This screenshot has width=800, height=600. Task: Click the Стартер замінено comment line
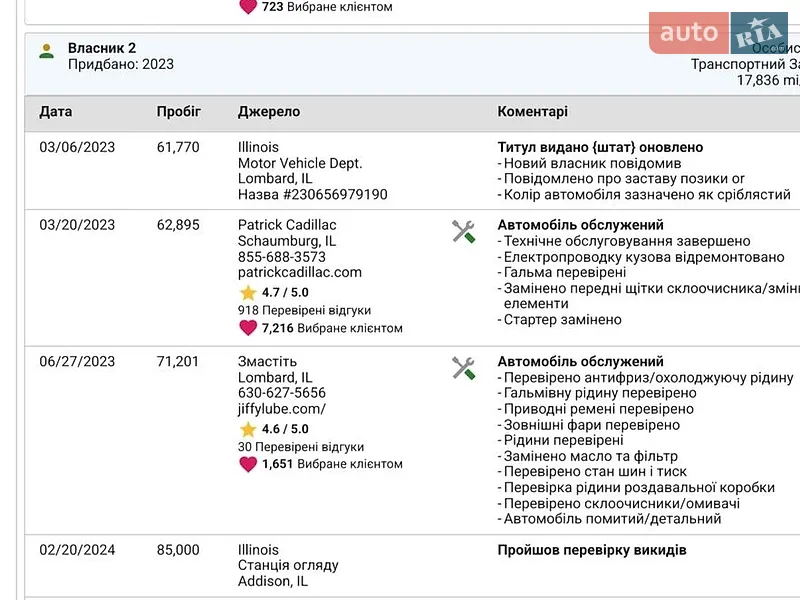(x=562, y=320)
